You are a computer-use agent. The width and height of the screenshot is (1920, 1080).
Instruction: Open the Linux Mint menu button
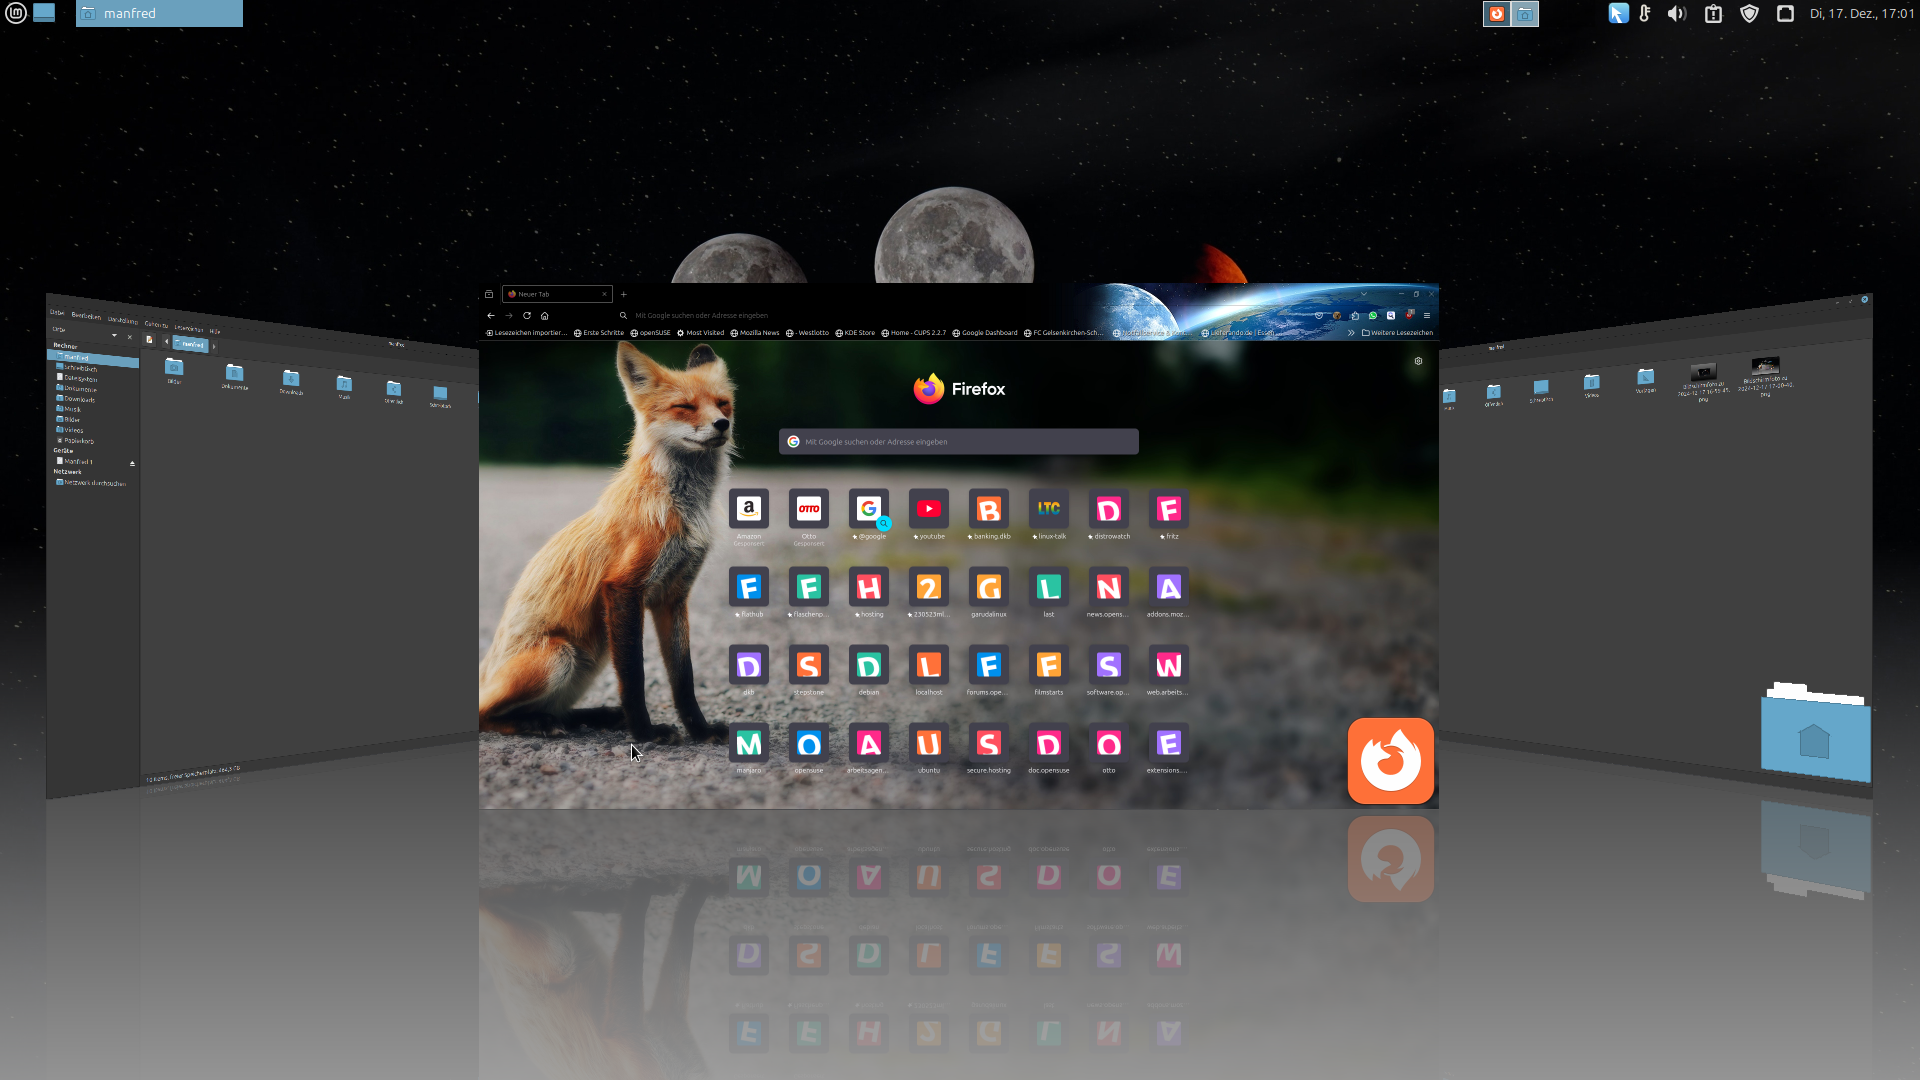[x=15, y=13]
